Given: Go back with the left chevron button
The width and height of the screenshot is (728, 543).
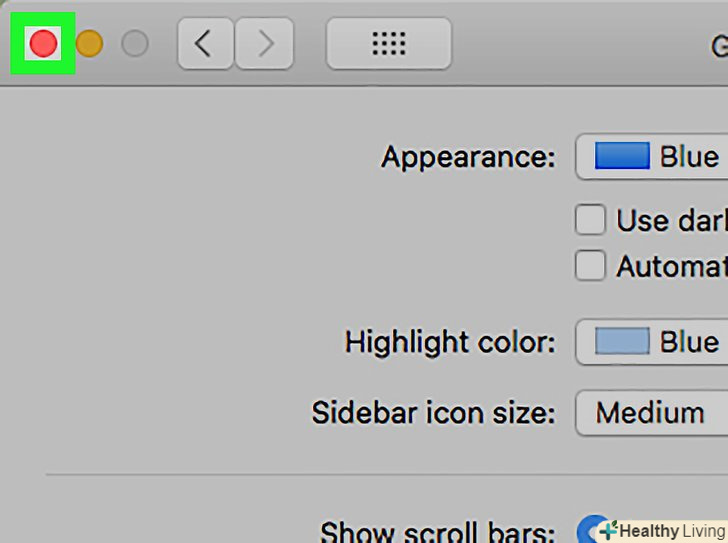Looking at the screenshot, I should 205,44.
